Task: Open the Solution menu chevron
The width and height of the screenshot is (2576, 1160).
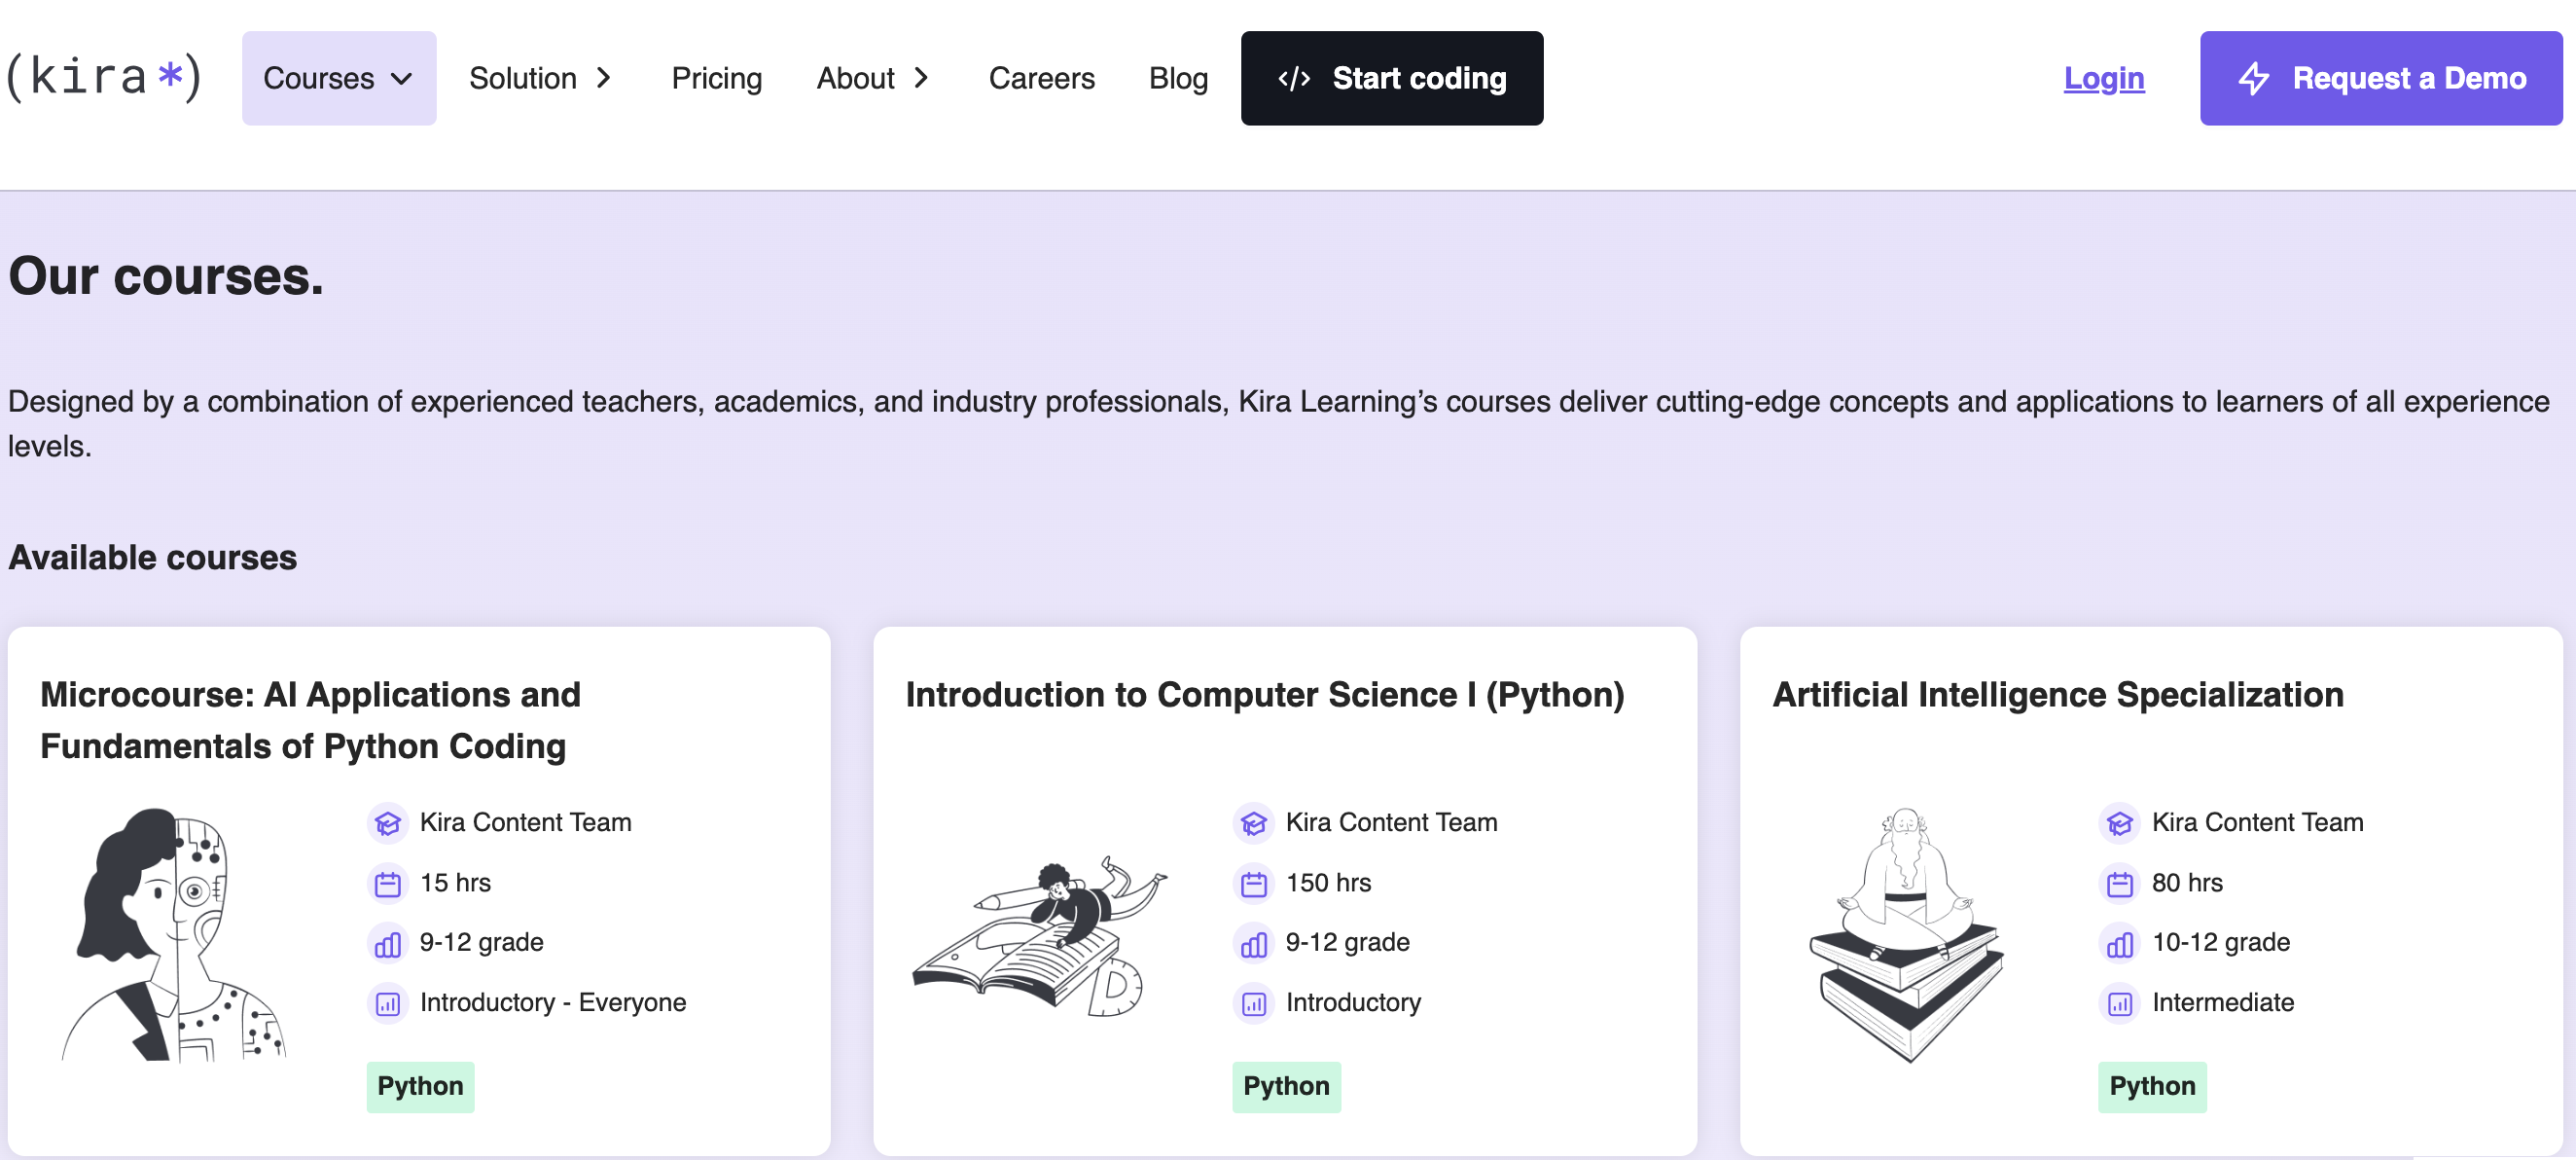Action: [604, 77]
